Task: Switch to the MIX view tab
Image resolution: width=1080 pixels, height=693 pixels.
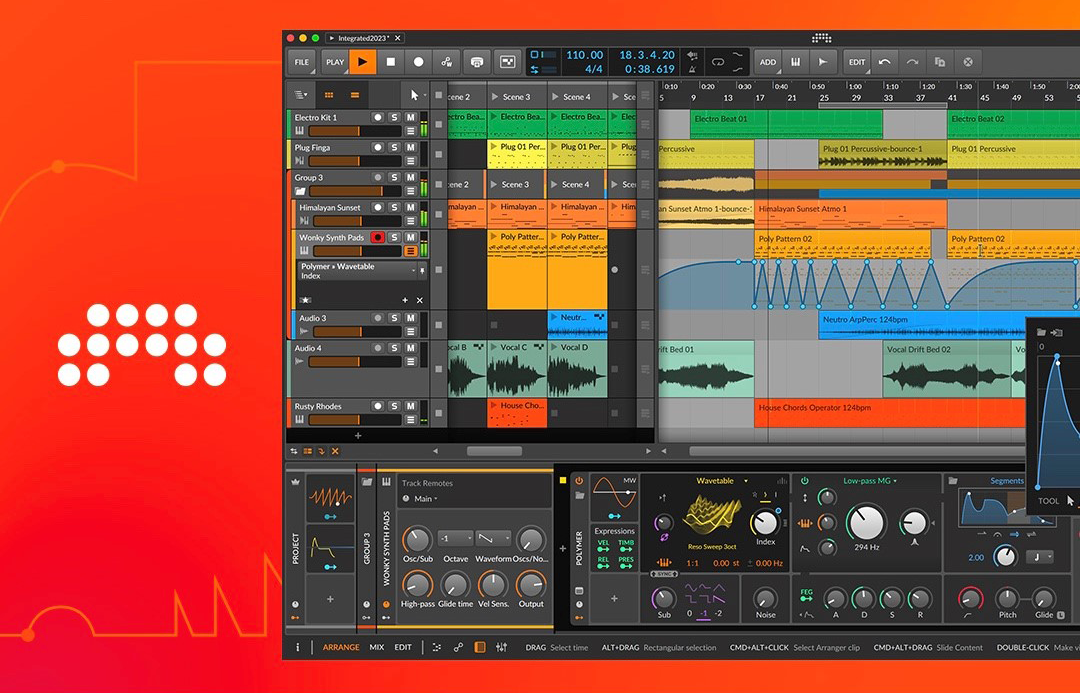Action: pos(376,647)
